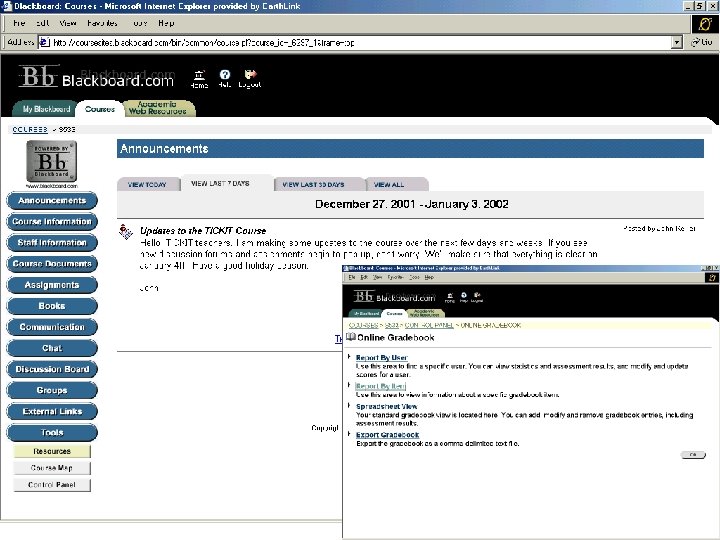
Task: Click Logout icon in the Gradebook window
Action: coord(477,298)
